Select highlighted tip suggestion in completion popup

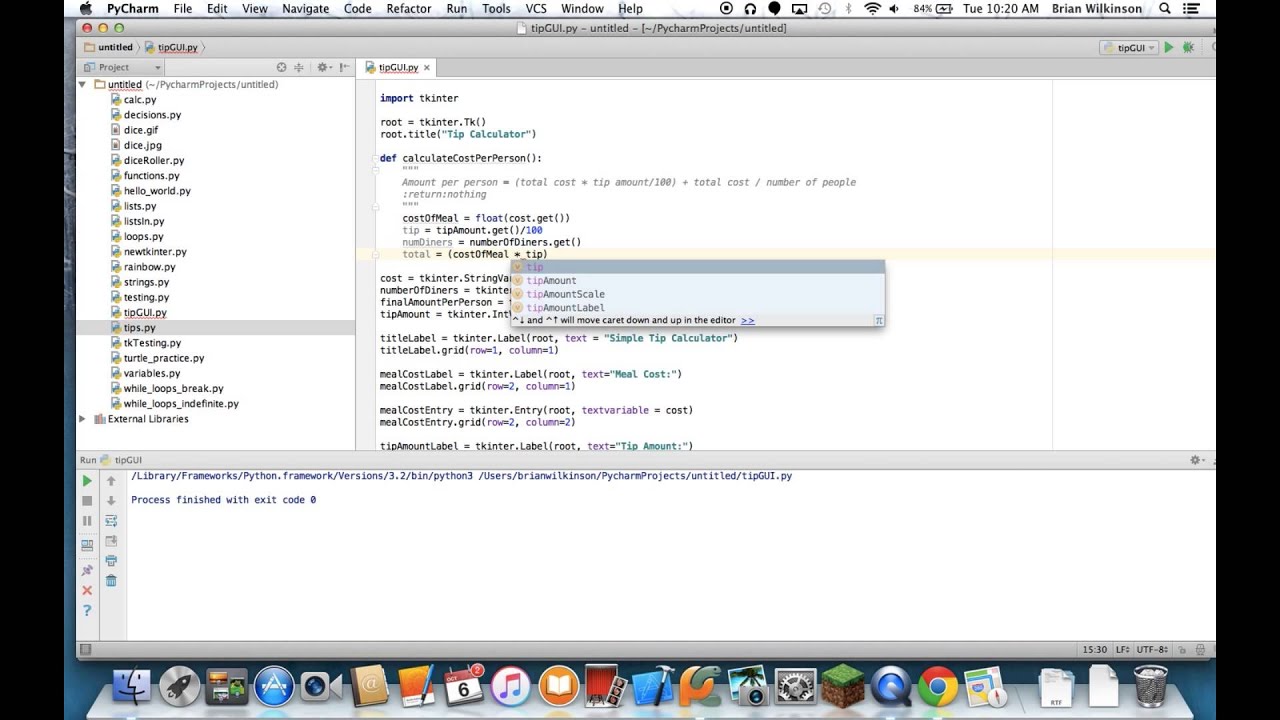pyautogui.click(x=697, y=267)
